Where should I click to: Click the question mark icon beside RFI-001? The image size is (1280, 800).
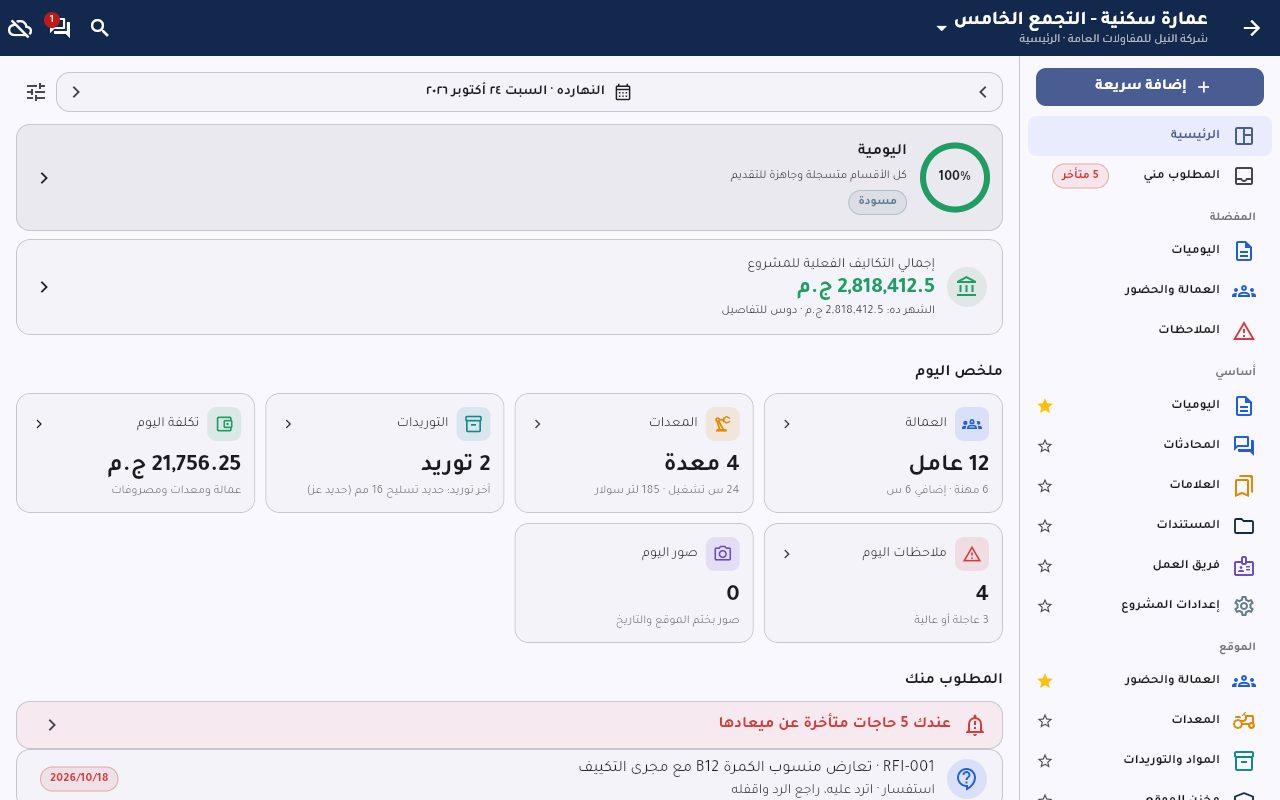pyautogui.click(x=967, y=779)
